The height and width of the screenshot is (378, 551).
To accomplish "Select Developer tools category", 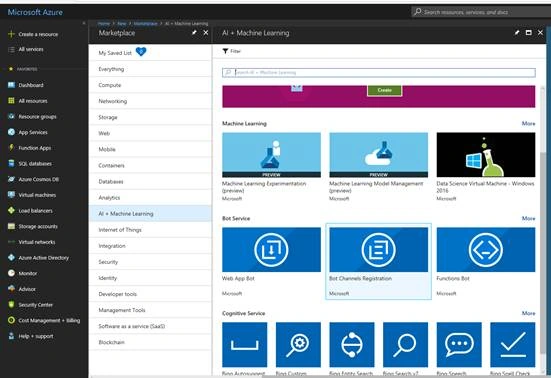I will [x=150, y=294].
